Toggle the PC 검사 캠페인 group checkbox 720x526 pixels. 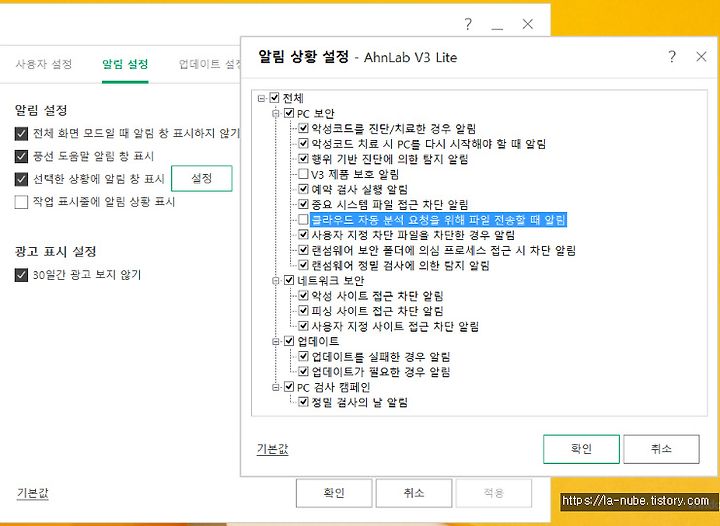[x=289, y=387]
